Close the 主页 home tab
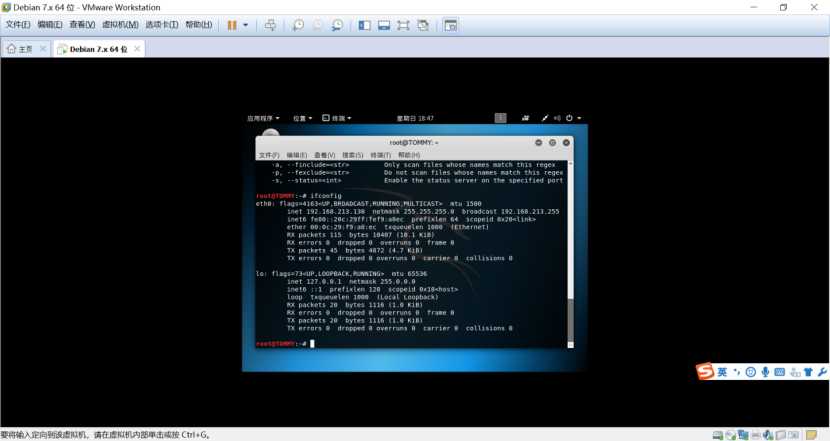Image resolution: width=830 pixels, height=441 pixels. (43, 49)
